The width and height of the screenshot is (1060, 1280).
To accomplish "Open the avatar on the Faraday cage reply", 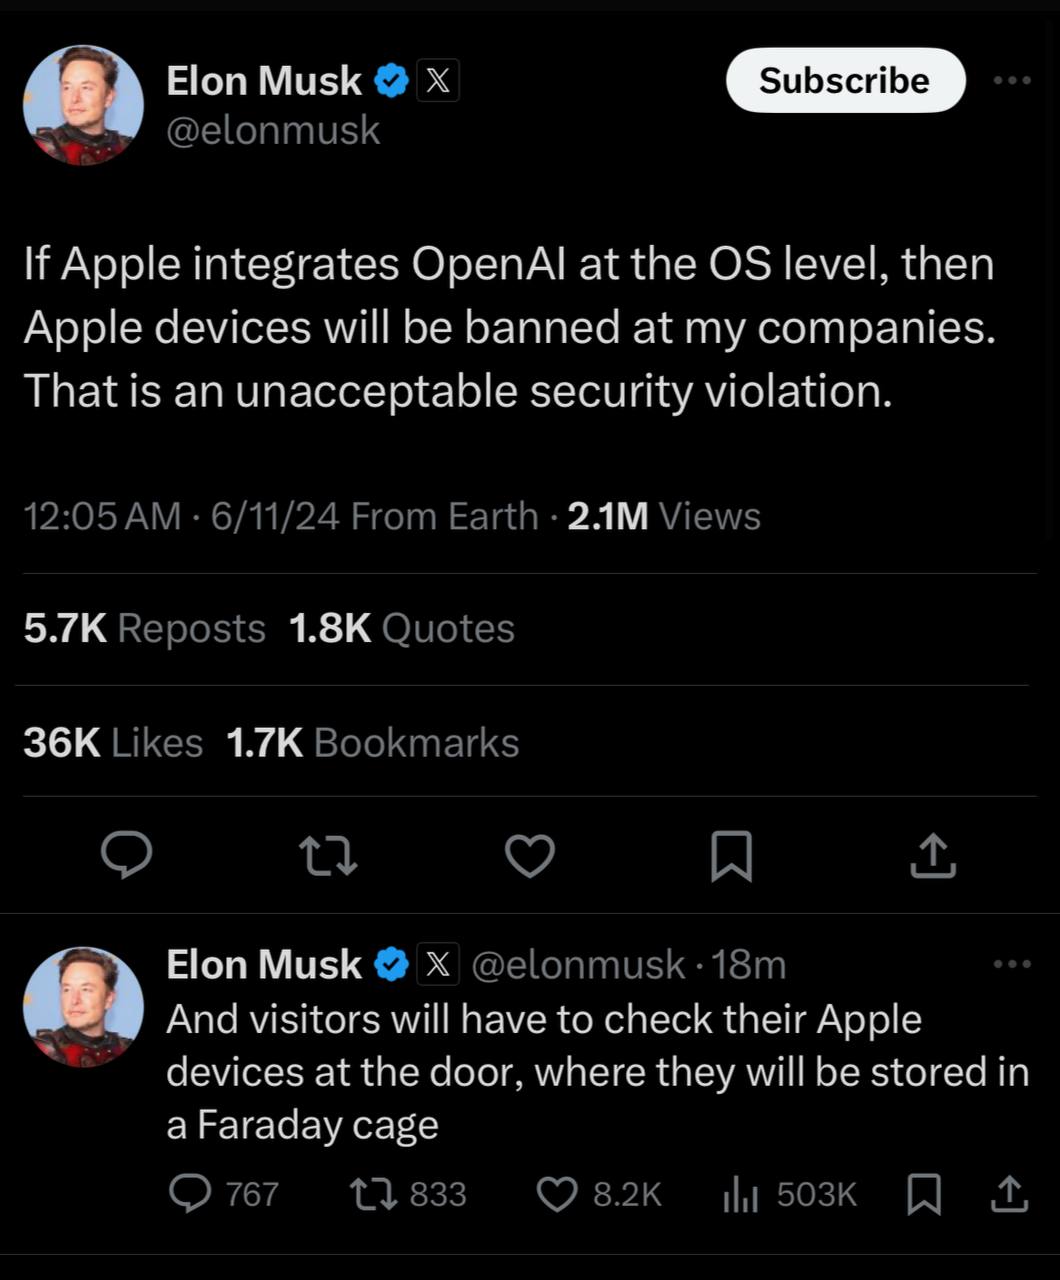I will click(x=83, y=1006).
